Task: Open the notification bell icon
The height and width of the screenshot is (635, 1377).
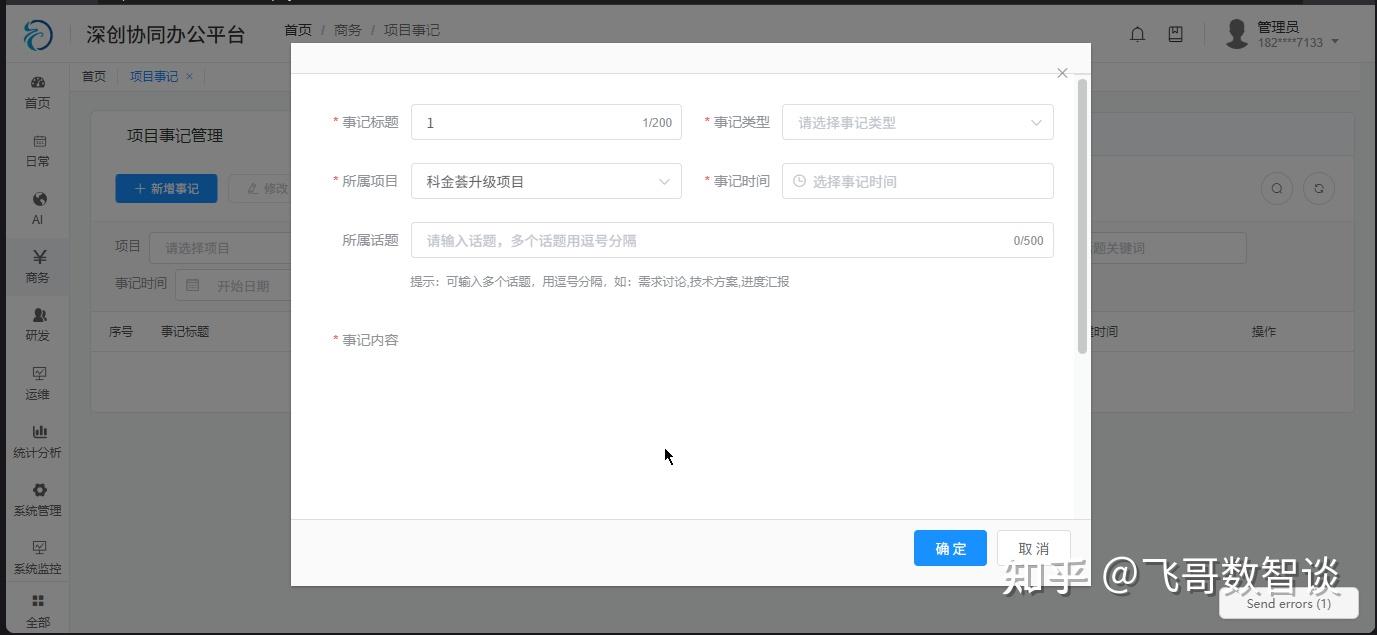Action: 1137,33
